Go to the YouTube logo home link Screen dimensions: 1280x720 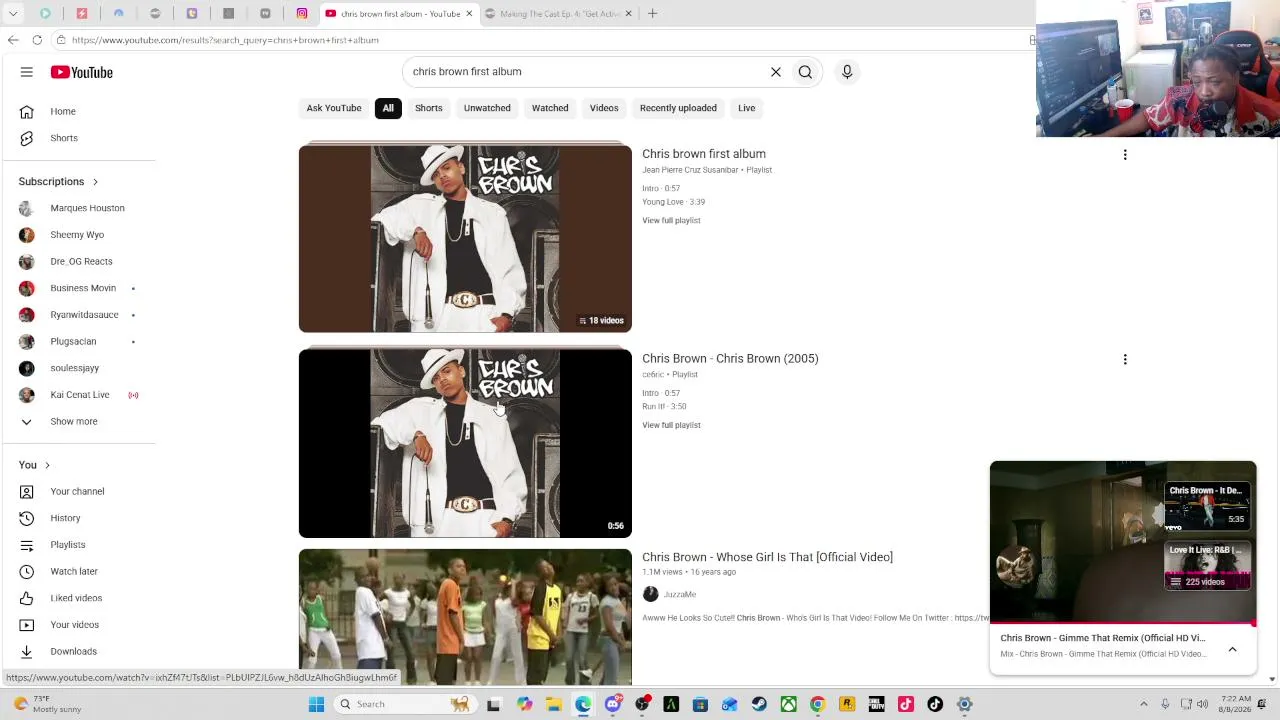point(82,72)
